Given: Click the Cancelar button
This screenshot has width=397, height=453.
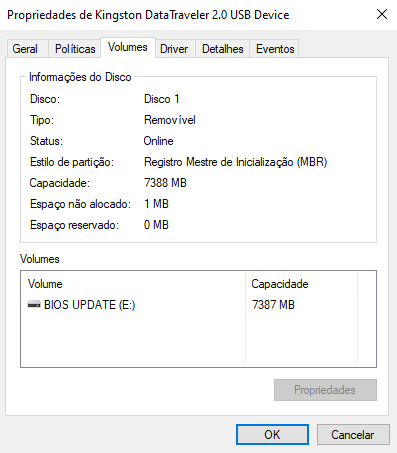Looking at the screenshot, I should click(353, 434).
